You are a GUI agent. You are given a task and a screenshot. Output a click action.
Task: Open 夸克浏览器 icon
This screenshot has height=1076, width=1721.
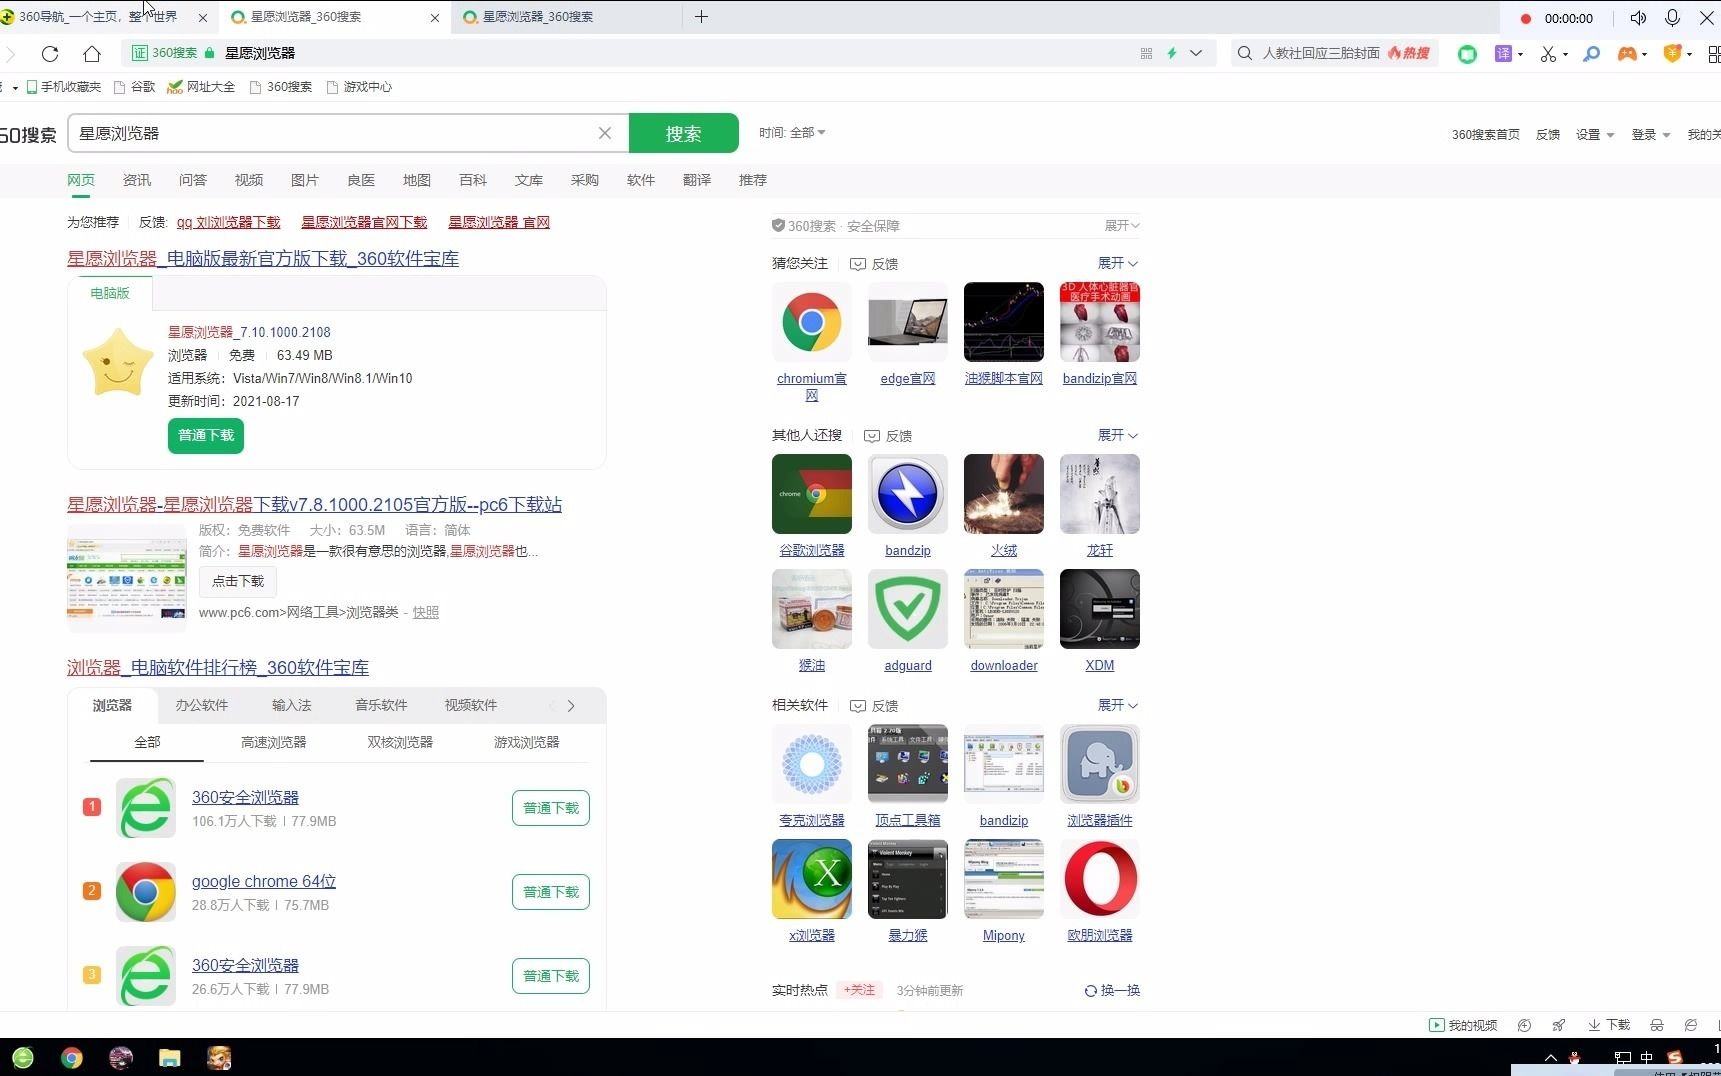tap(812, 764)
